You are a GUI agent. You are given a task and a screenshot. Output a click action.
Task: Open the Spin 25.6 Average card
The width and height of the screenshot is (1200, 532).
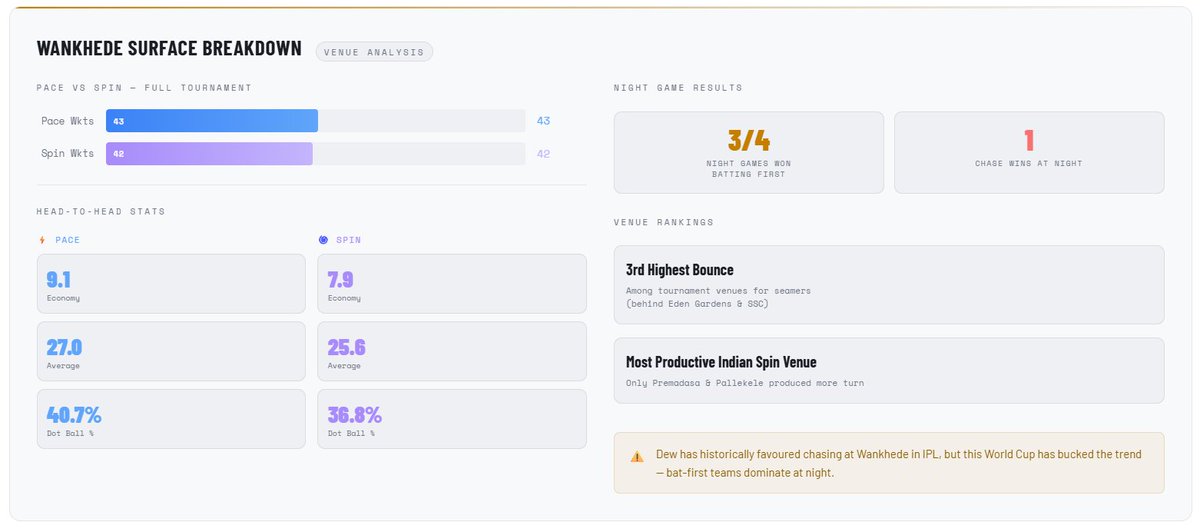452,351
